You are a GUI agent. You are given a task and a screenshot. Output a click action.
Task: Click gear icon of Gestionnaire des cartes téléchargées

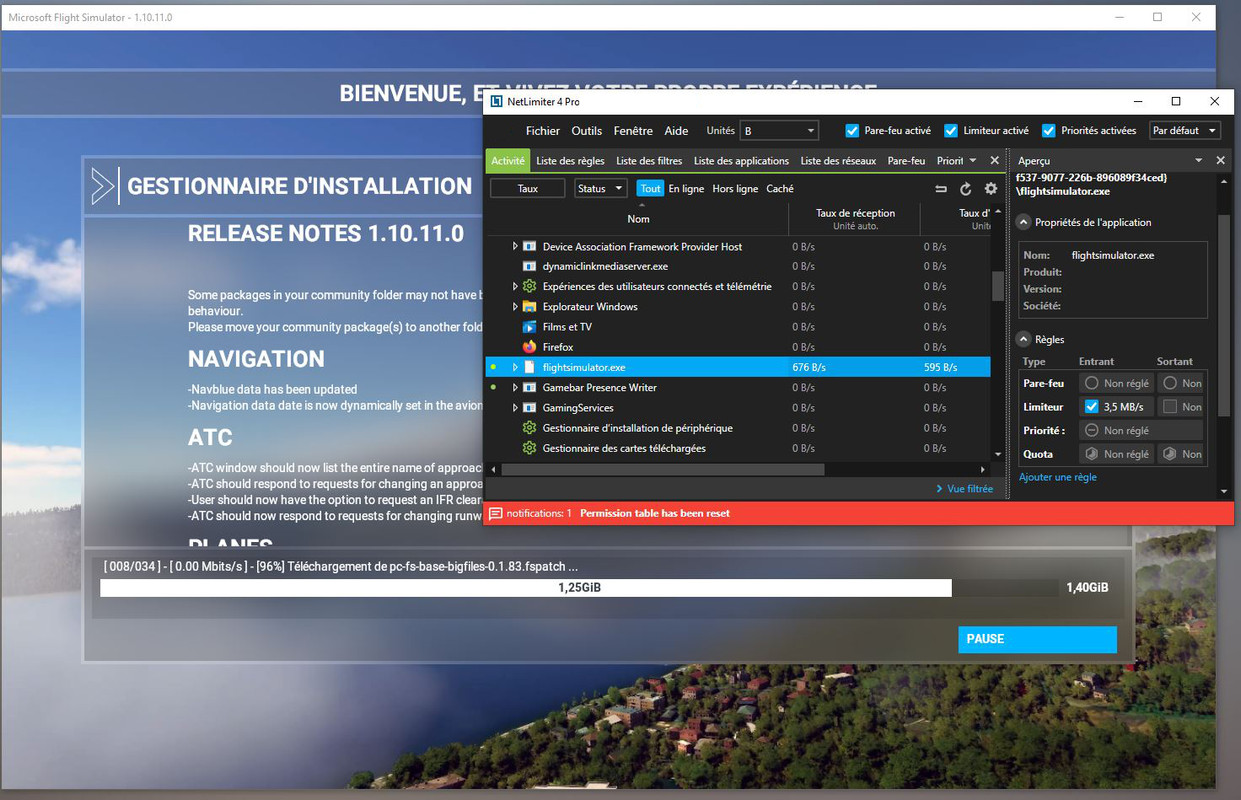(x=530, y=448)
